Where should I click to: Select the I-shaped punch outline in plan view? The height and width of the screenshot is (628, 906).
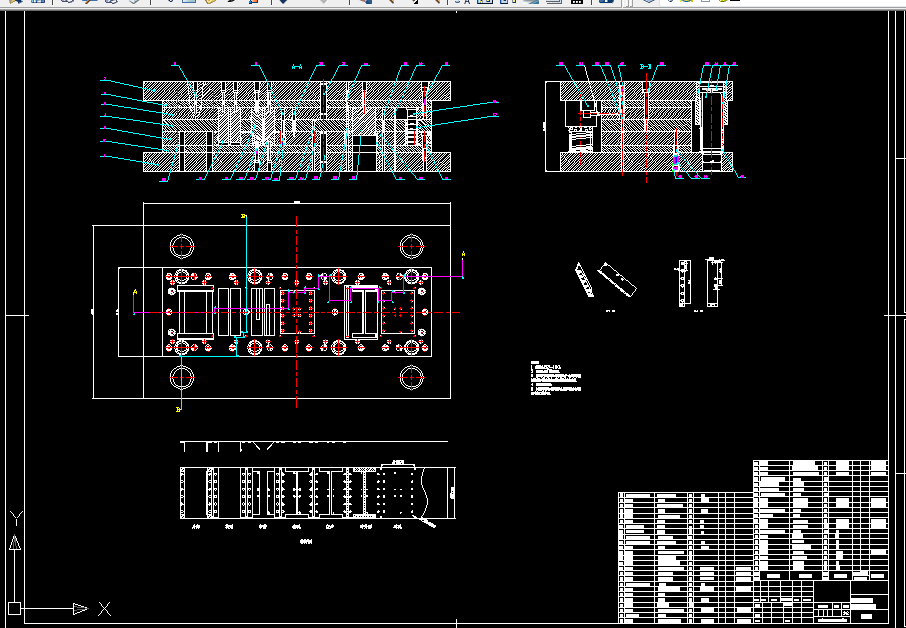coord(362,311)
